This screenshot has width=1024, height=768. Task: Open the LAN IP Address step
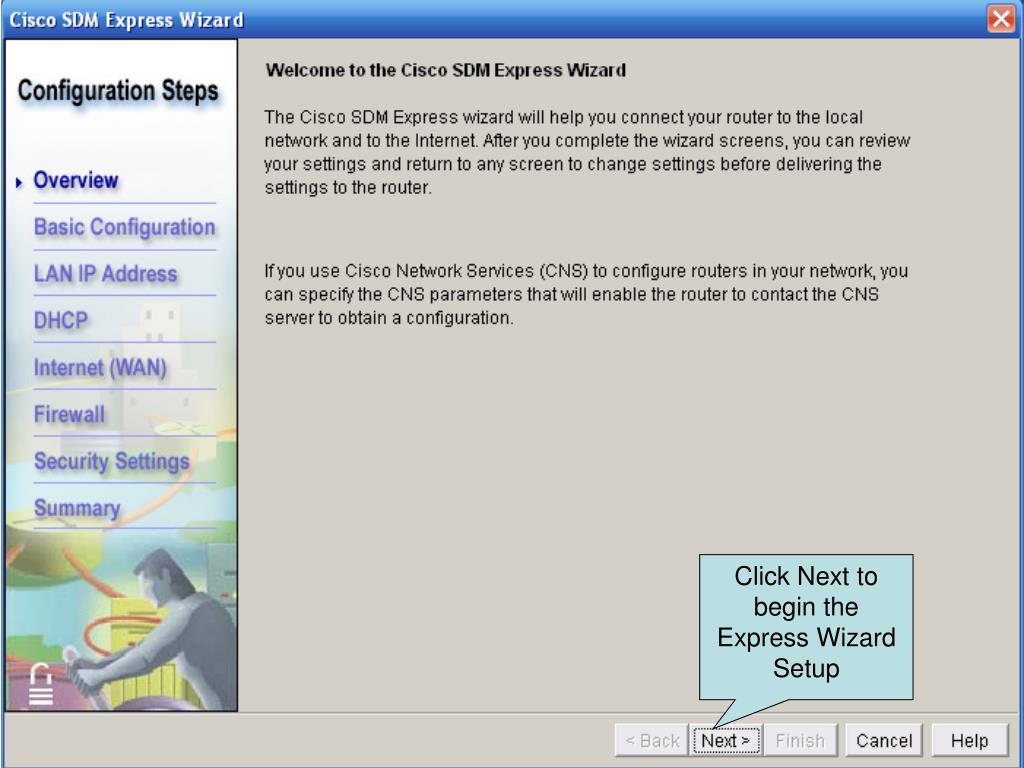coord(105,274)
